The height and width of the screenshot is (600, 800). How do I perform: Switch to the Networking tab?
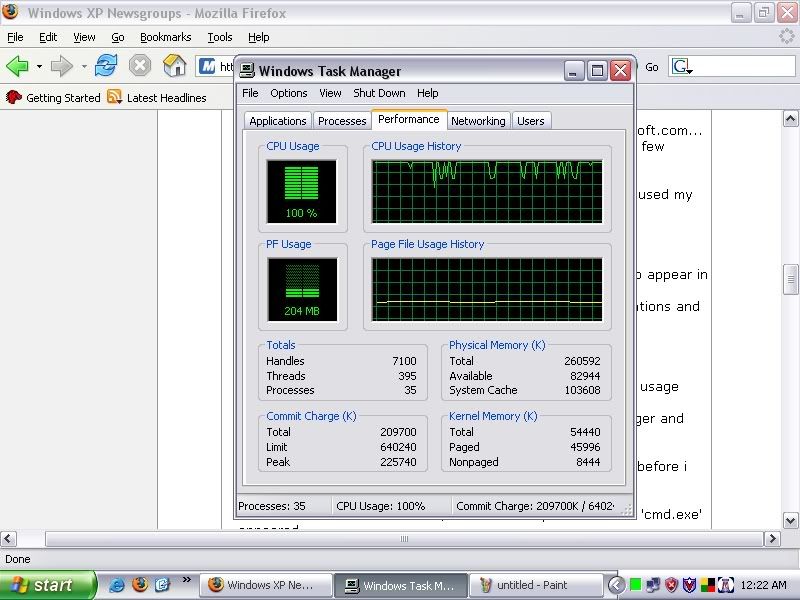point(478,121)
